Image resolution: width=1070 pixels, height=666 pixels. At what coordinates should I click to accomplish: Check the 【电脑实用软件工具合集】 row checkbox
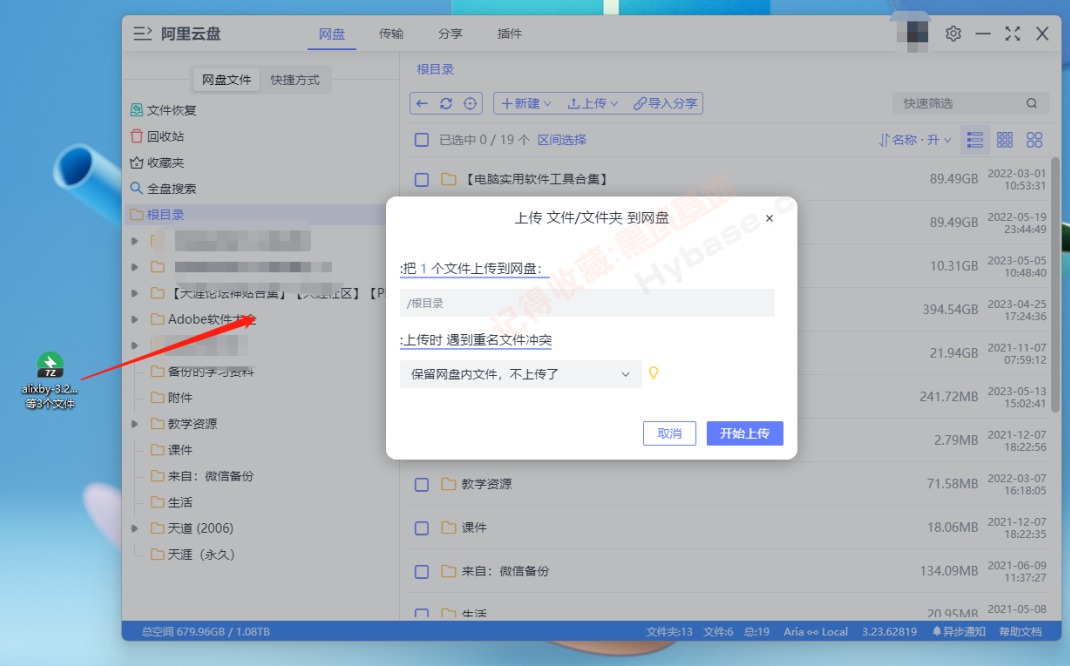pos(422,179)
